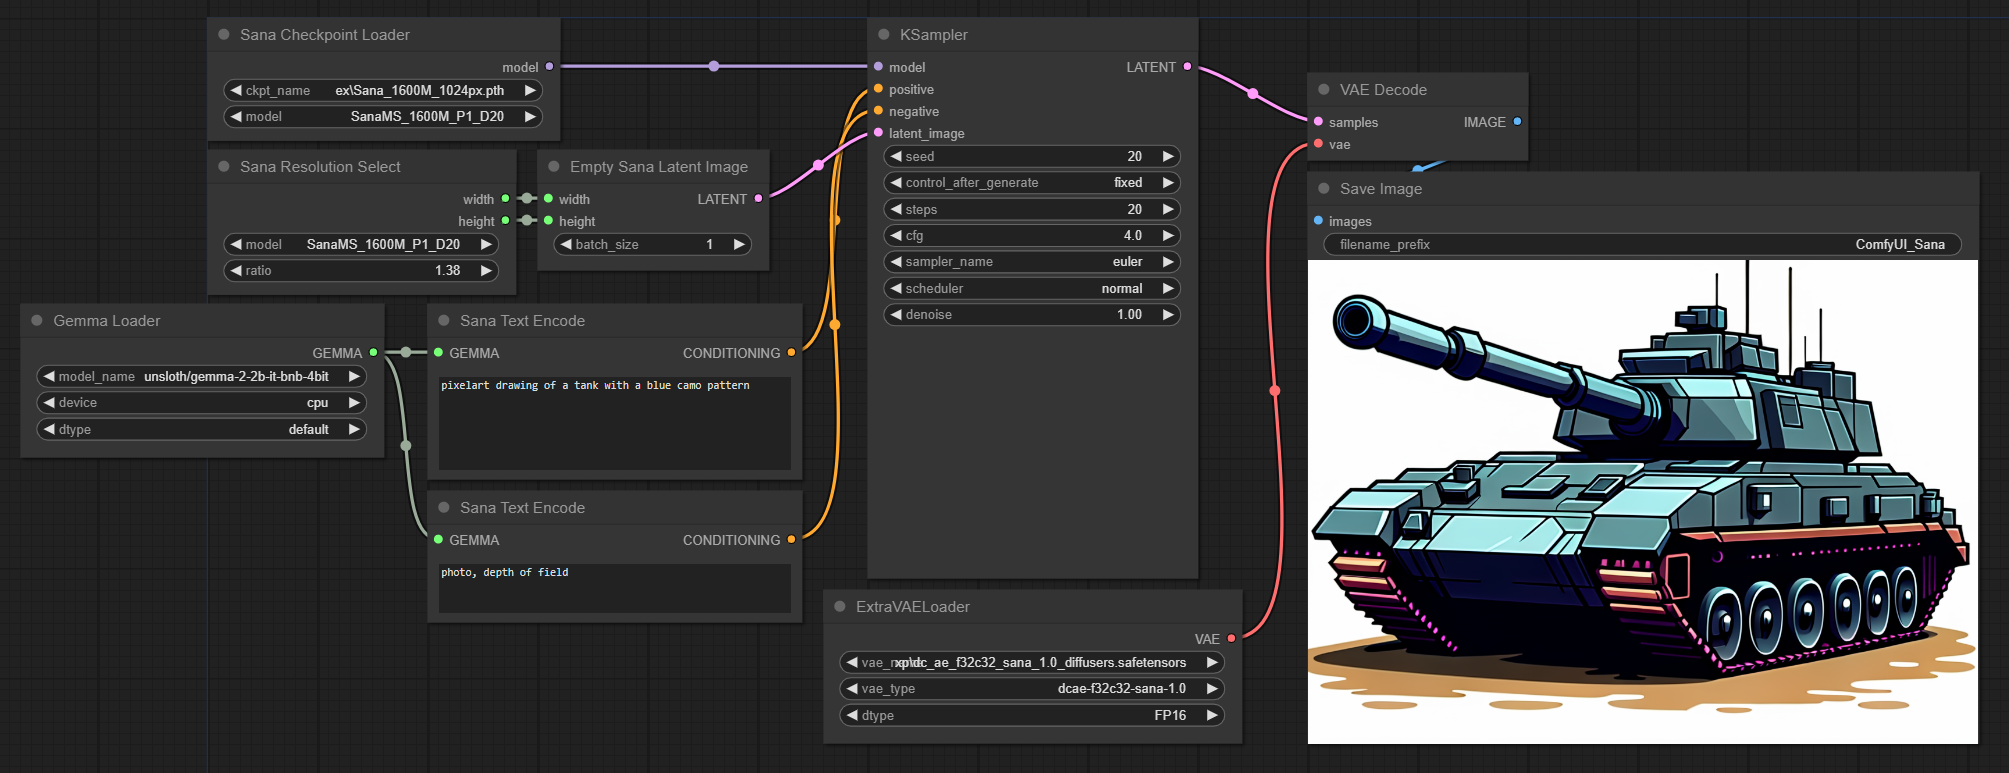Viewport: 2009px width, 773px height.
Task: Increase the seed value with right arrow
Action: [1167, 157]
